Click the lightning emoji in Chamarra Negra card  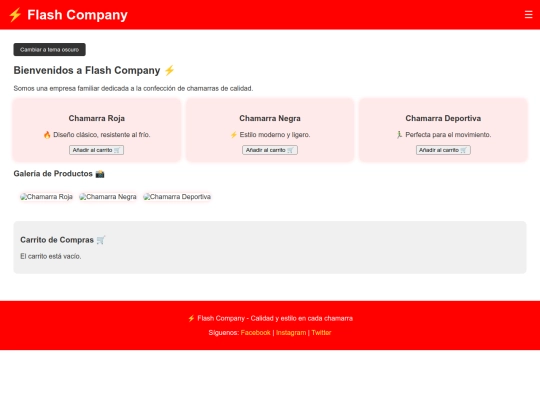point(233,135)
